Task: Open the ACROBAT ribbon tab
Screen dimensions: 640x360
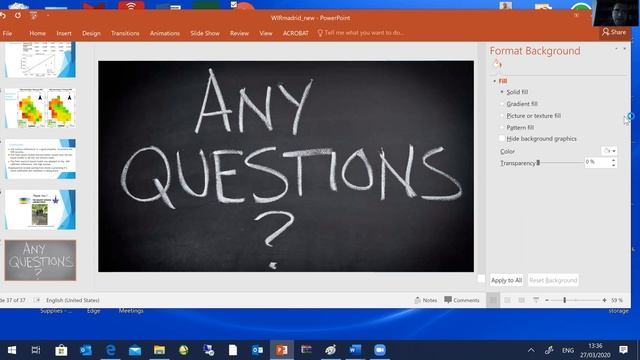Action: tap(296, 33)
